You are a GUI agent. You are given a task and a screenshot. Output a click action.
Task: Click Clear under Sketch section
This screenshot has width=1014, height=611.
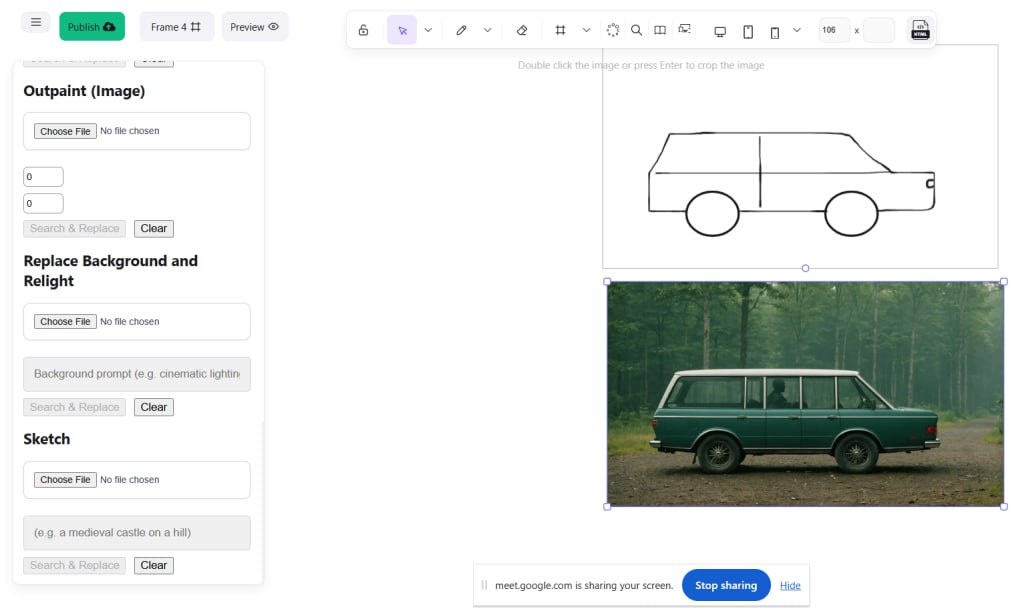(x=154, y=566)
